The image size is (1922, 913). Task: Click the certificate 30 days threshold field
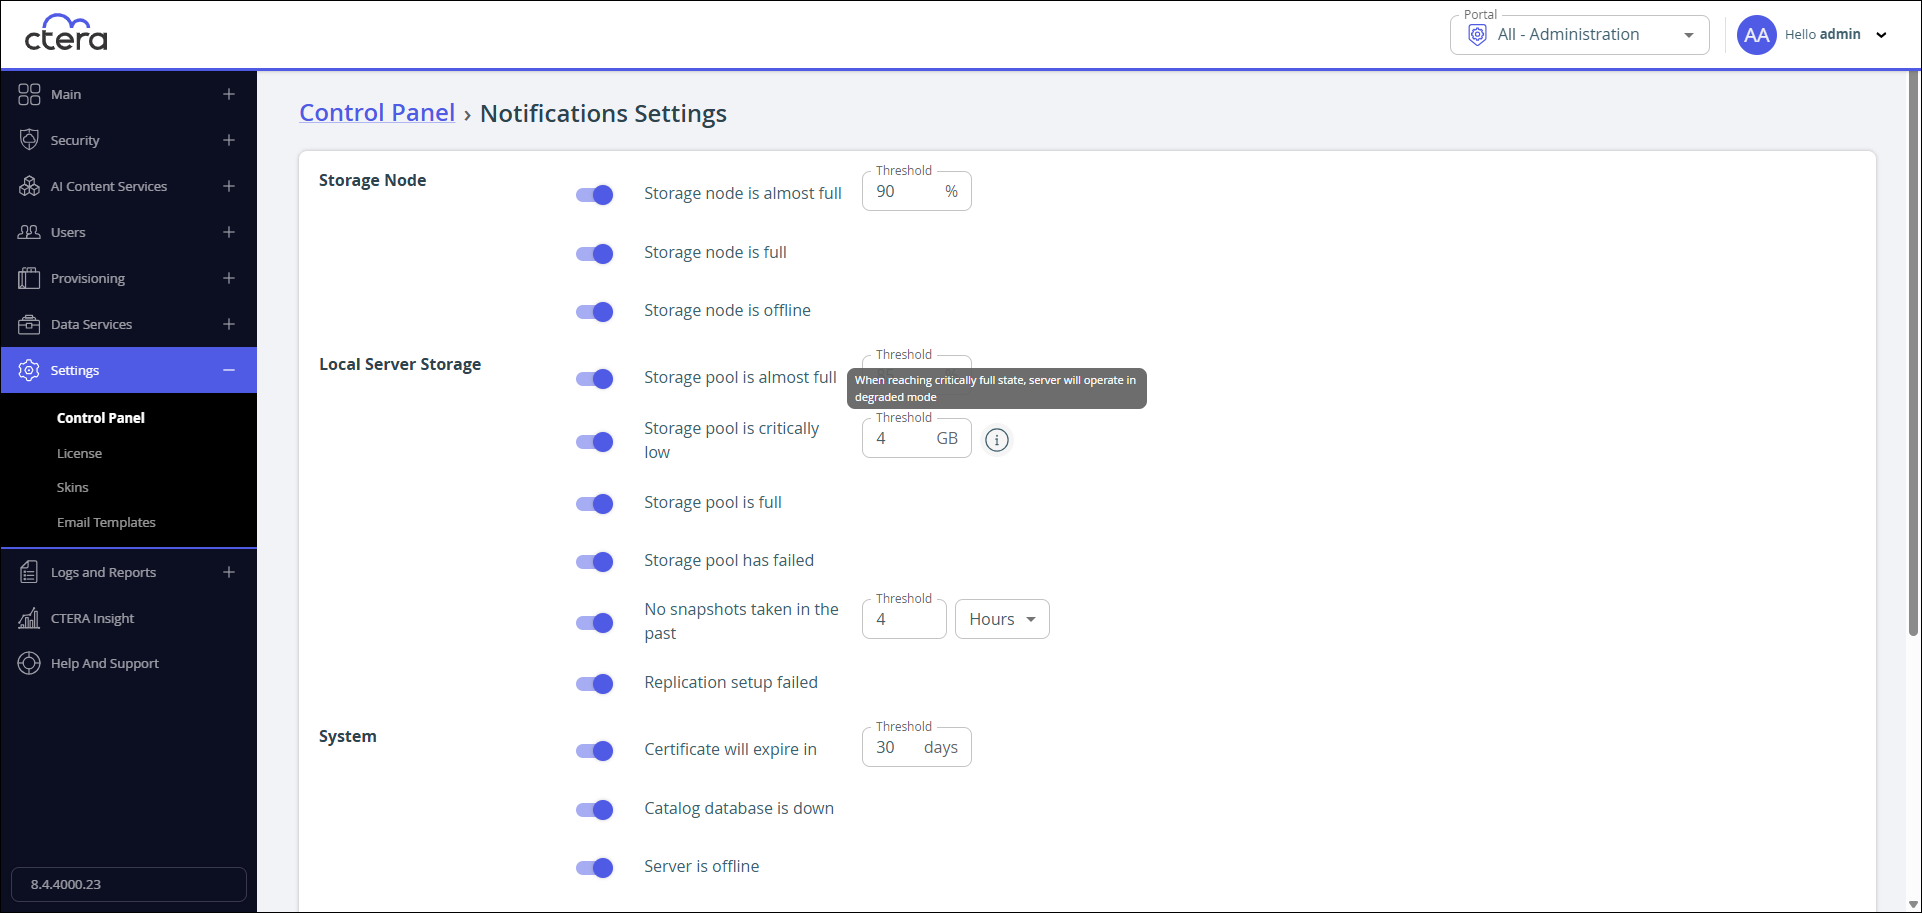coord(917,747)
